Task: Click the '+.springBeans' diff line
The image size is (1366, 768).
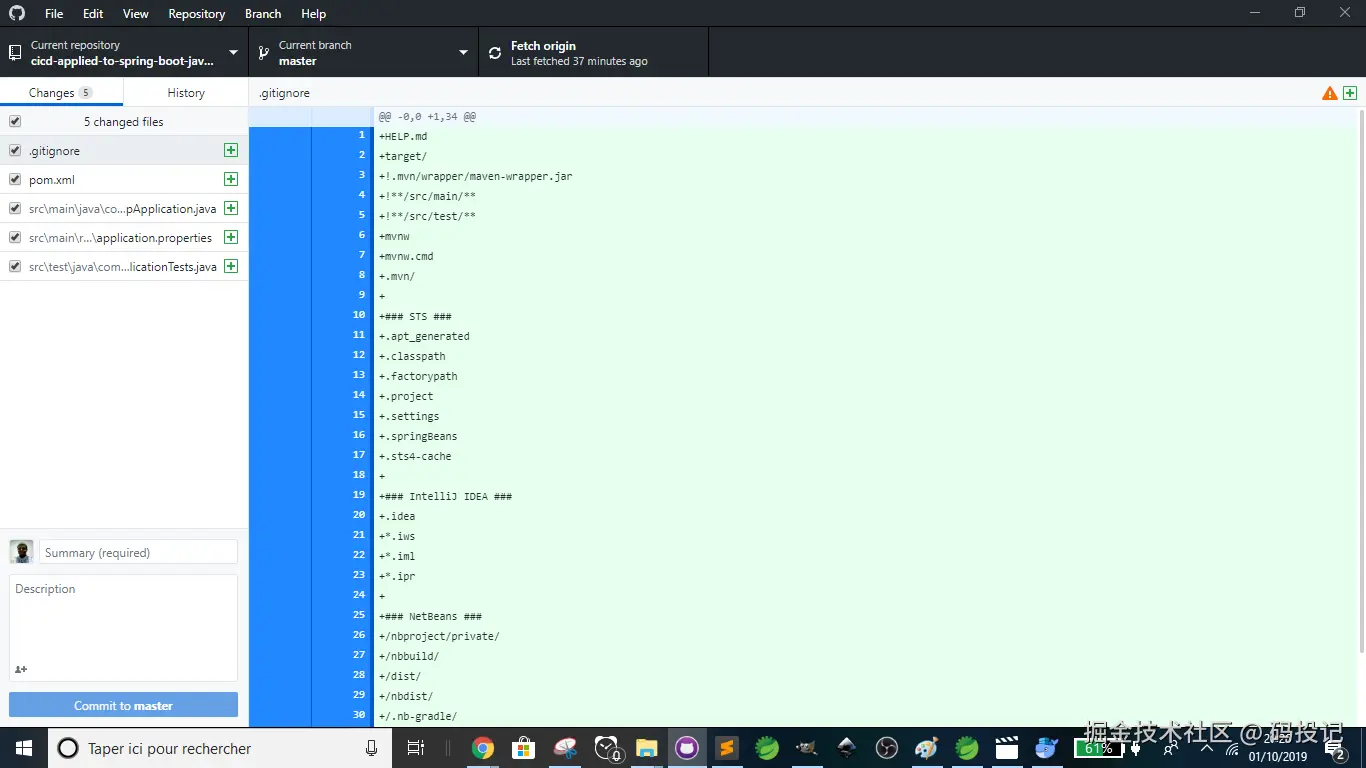Action: [418, 436]
